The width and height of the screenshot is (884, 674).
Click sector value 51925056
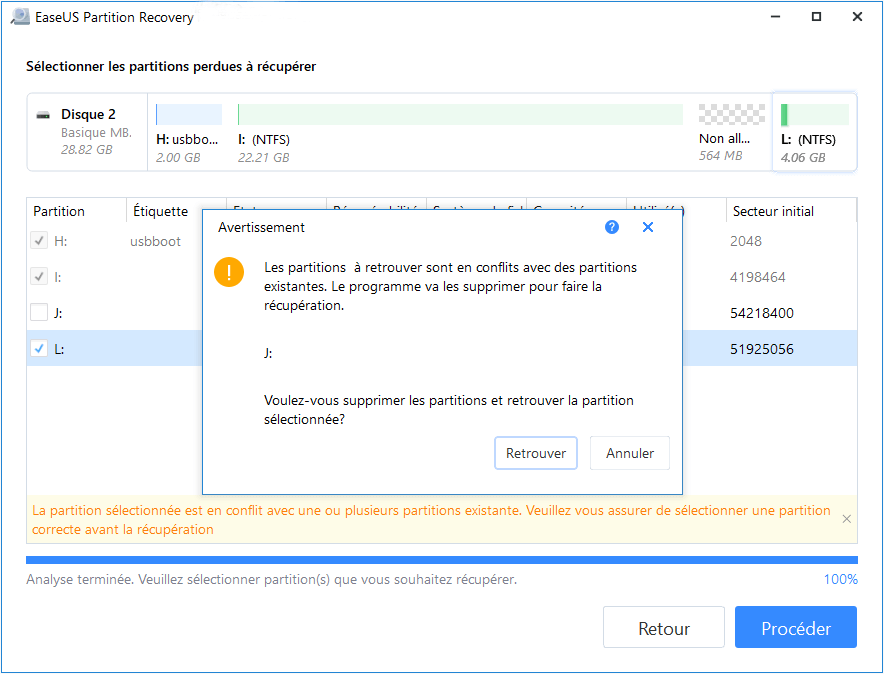click(762, 349)
